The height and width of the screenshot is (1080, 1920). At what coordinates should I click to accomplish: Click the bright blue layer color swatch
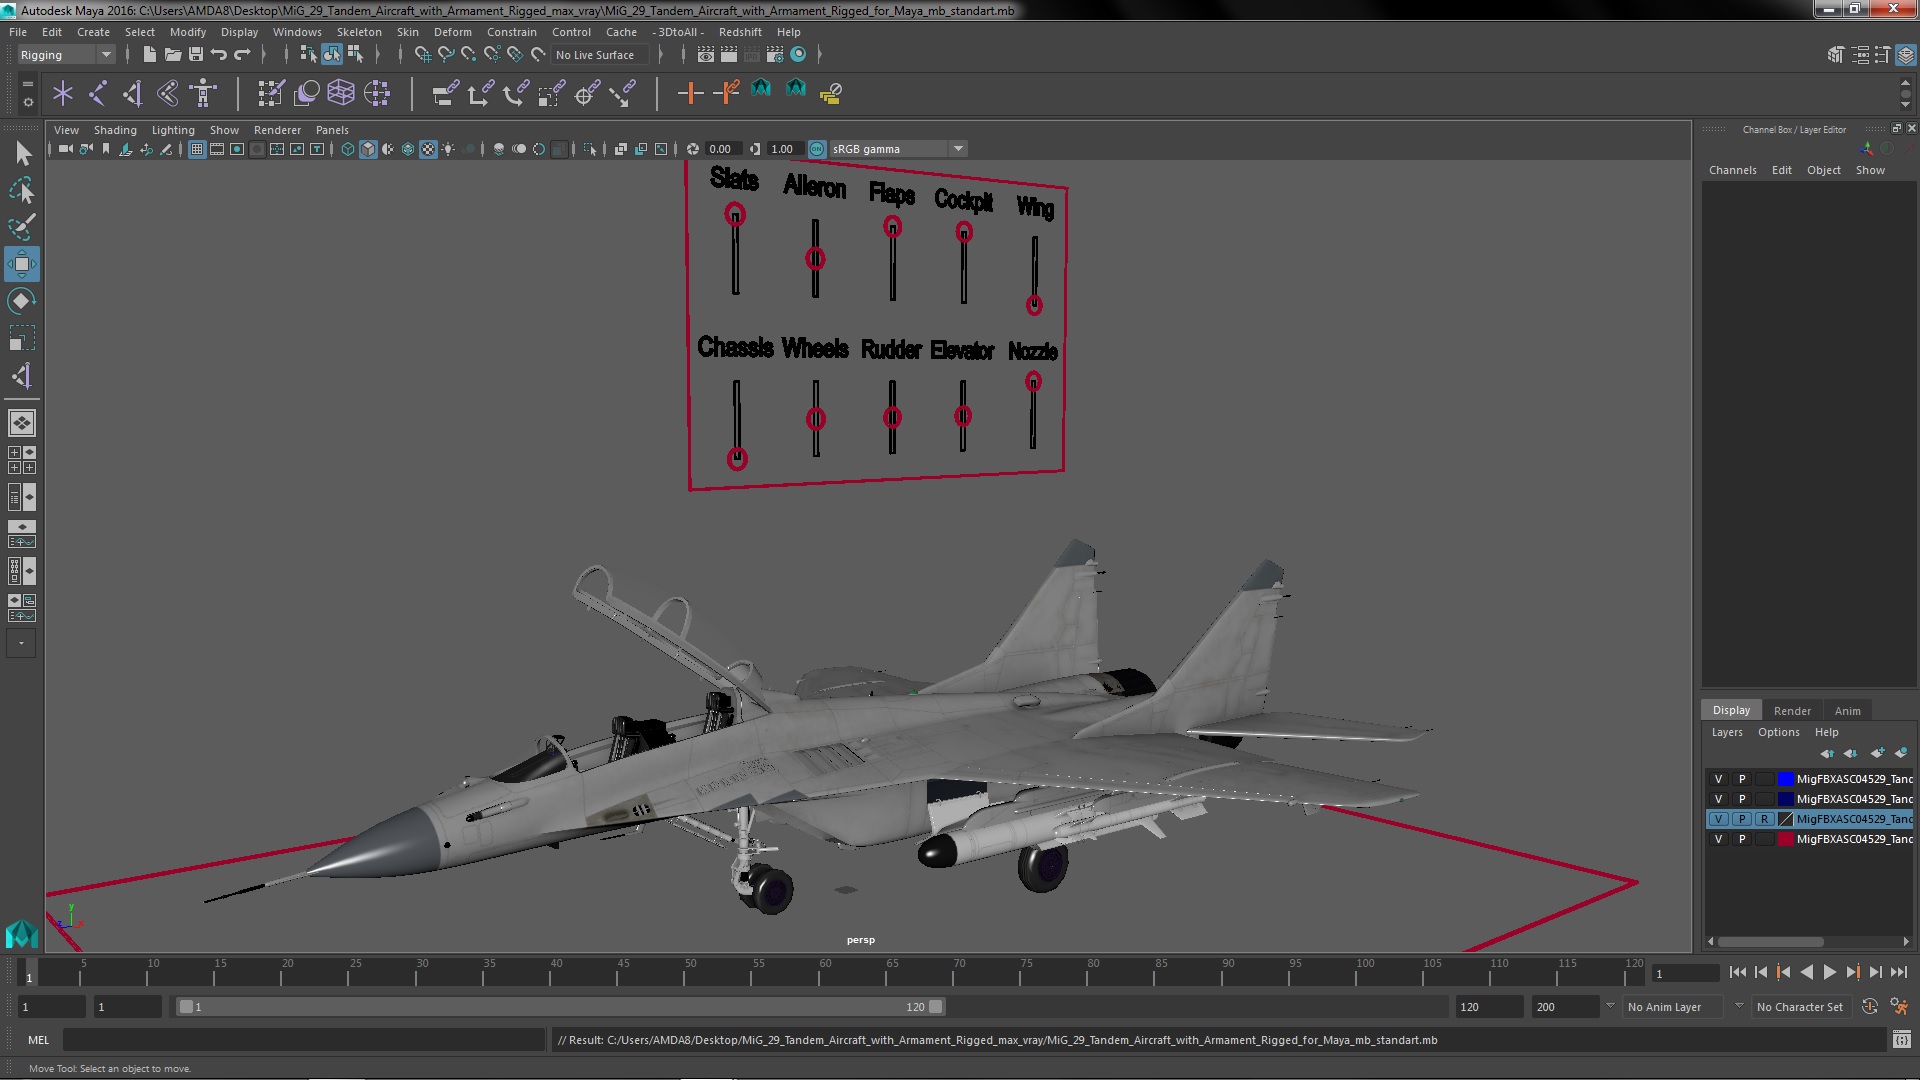pyautogui.click(x=1785, y=779)
